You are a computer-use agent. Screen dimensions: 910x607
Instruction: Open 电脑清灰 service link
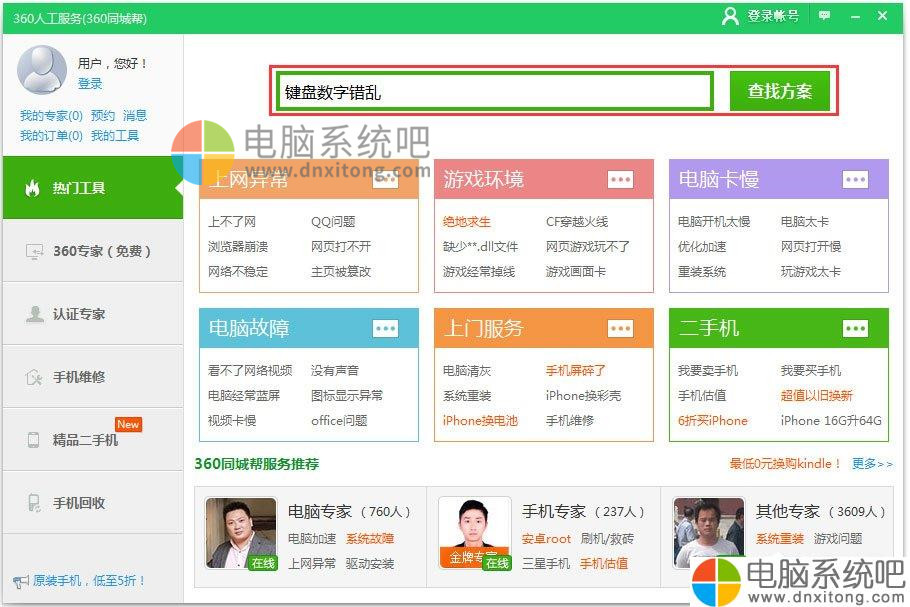point(467,370)
